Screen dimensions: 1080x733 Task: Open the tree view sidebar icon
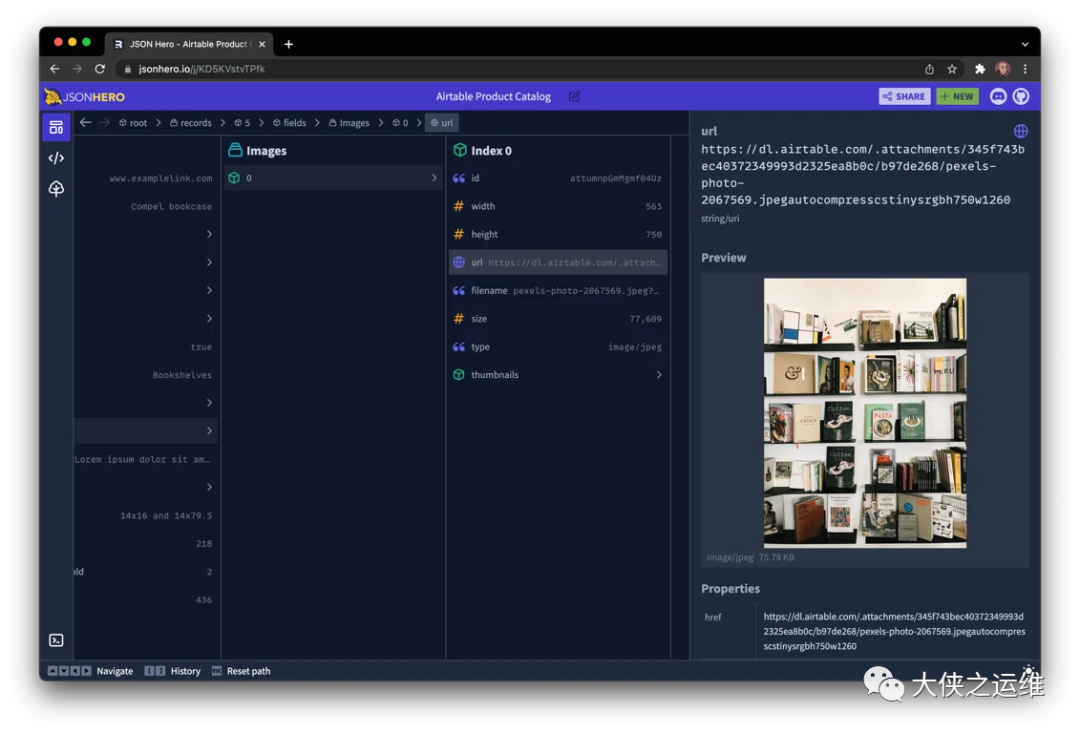(56, 188)
